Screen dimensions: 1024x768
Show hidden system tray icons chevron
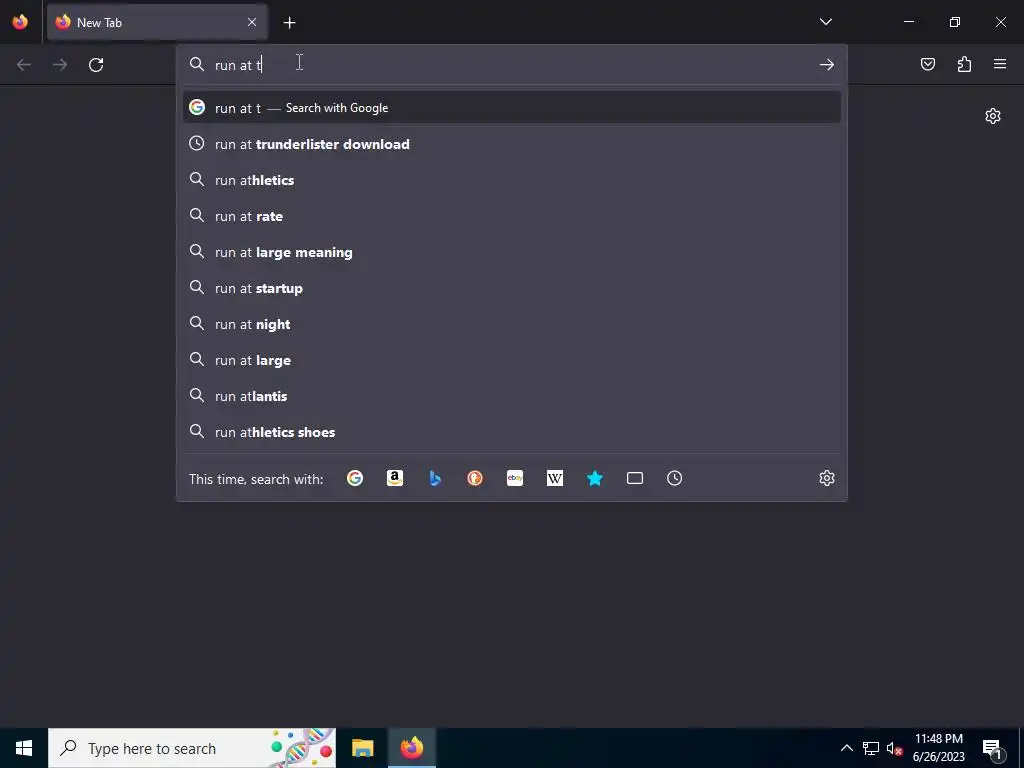pos(846,748)
